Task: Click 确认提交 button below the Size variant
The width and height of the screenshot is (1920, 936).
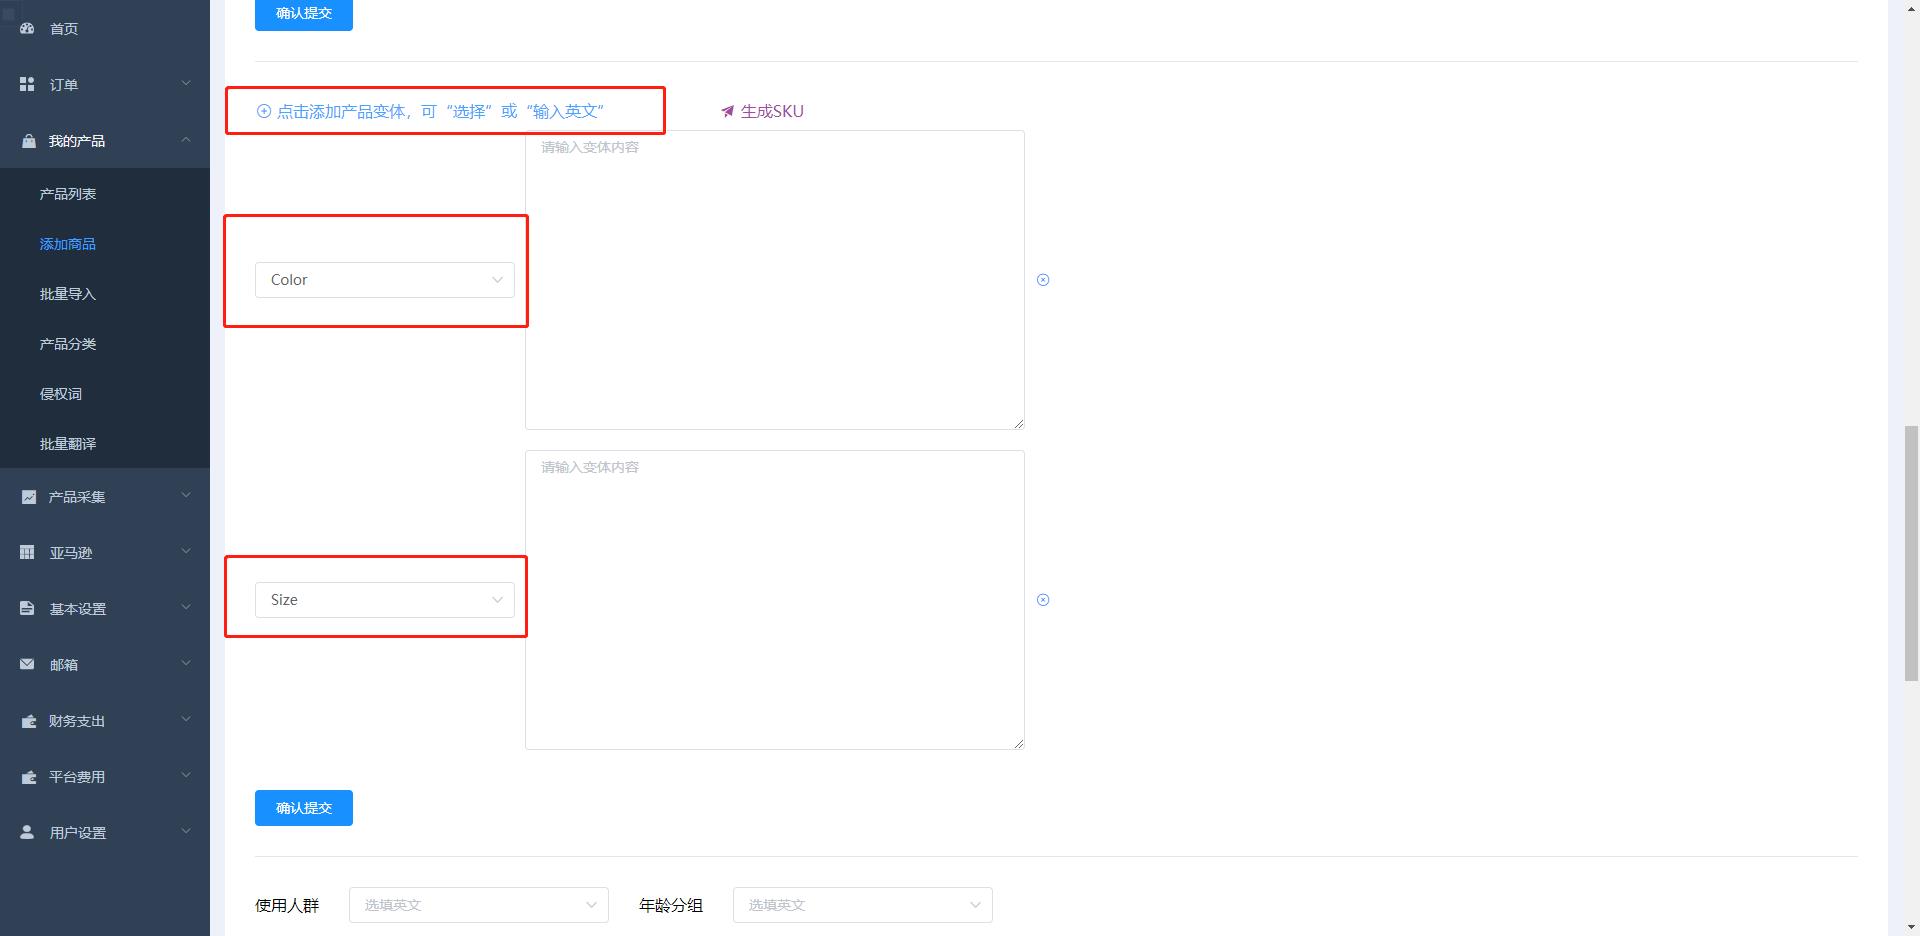Action: pyautogui.click(x=303, y=808)
